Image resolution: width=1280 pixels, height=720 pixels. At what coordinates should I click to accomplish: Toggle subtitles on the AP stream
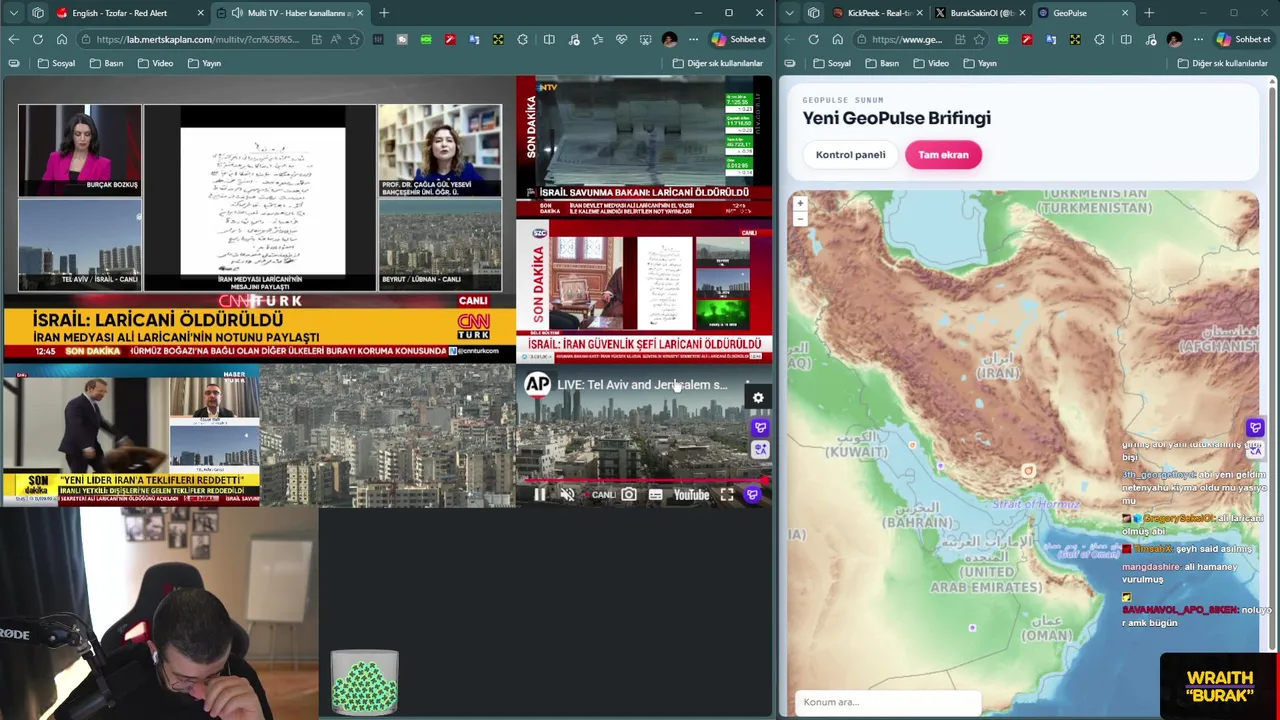[655, 494]
